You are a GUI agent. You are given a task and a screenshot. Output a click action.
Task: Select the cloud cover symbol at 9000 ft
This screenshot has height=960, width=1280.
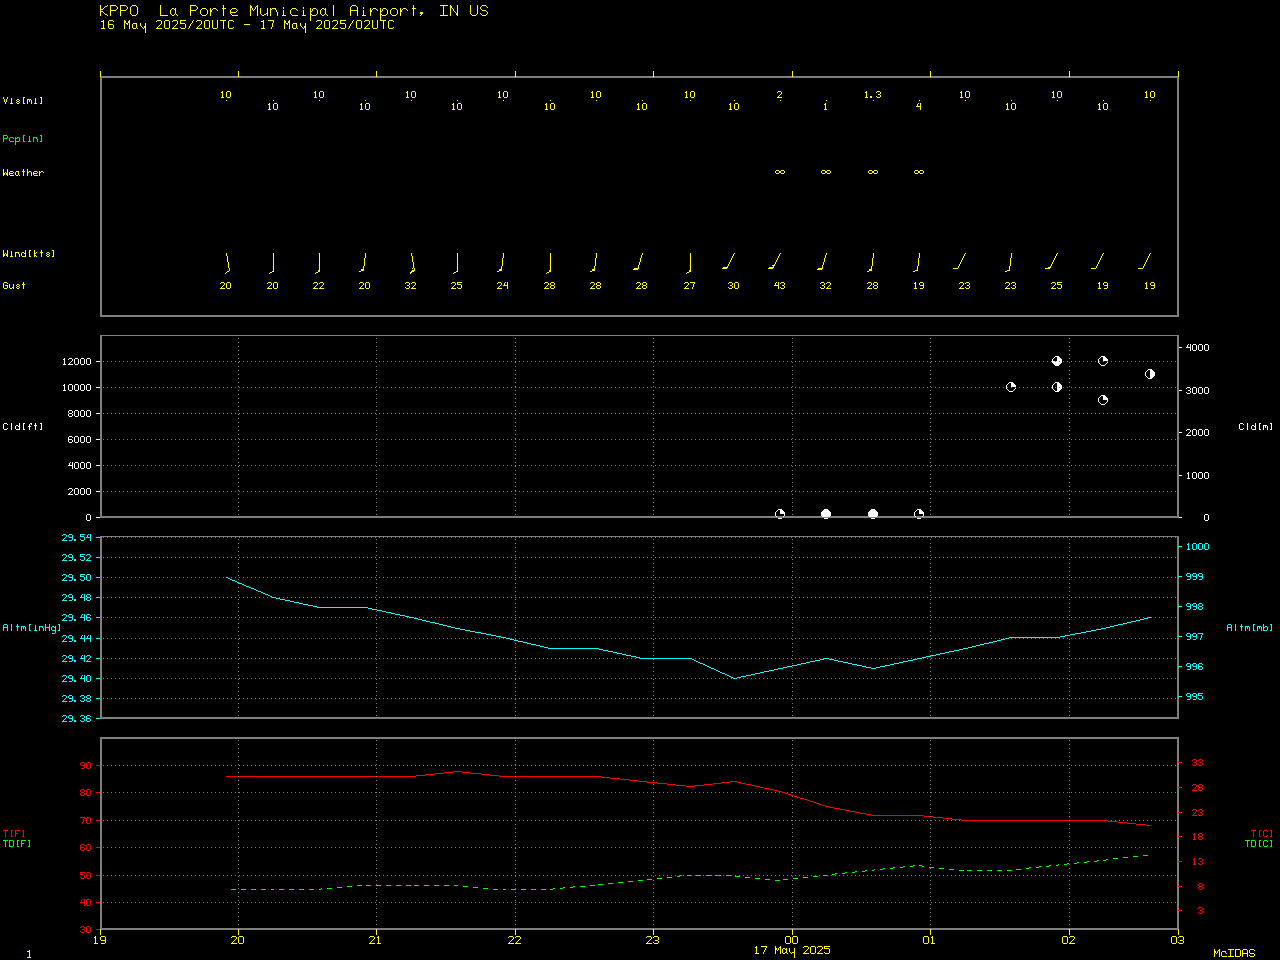point(1103,400)
